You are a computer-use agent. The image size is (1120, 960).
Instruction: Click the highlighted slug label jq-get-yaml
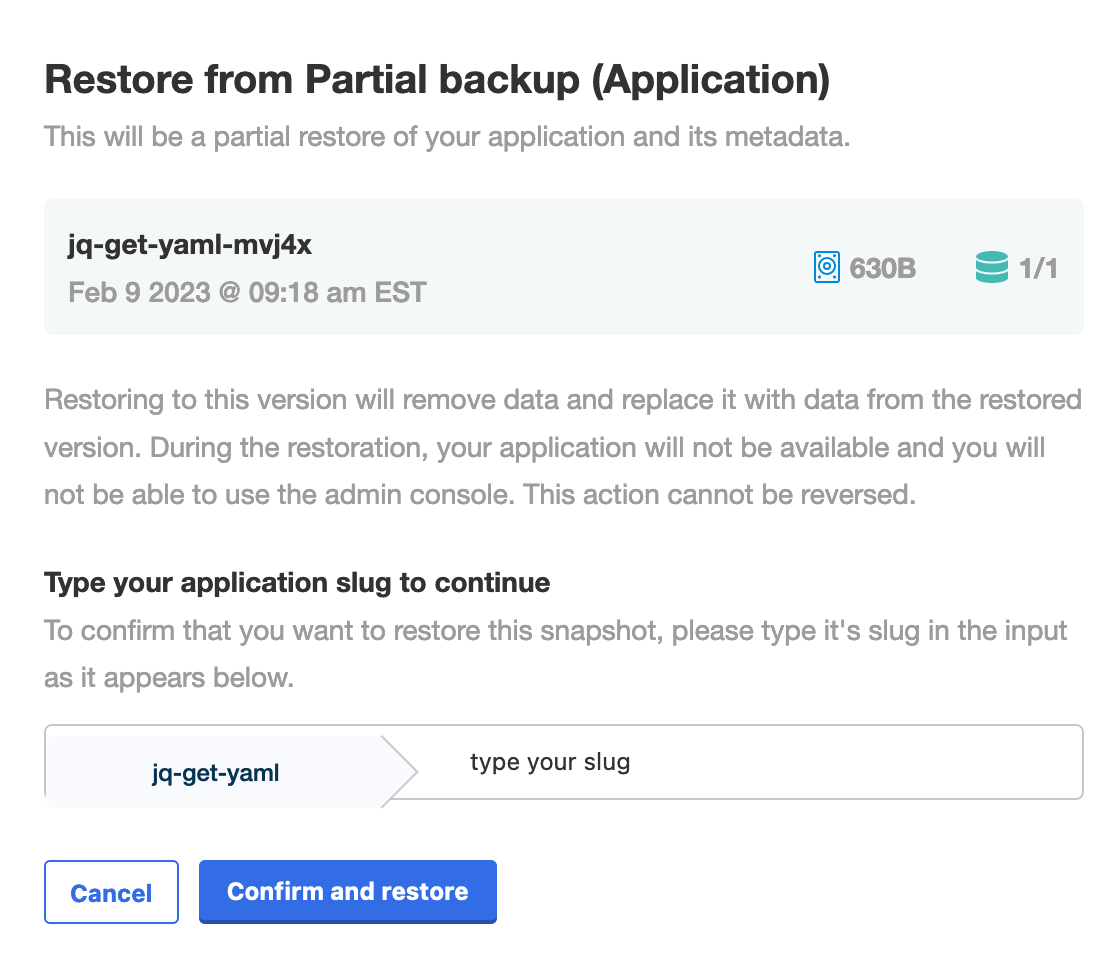[x=215, y=773]
